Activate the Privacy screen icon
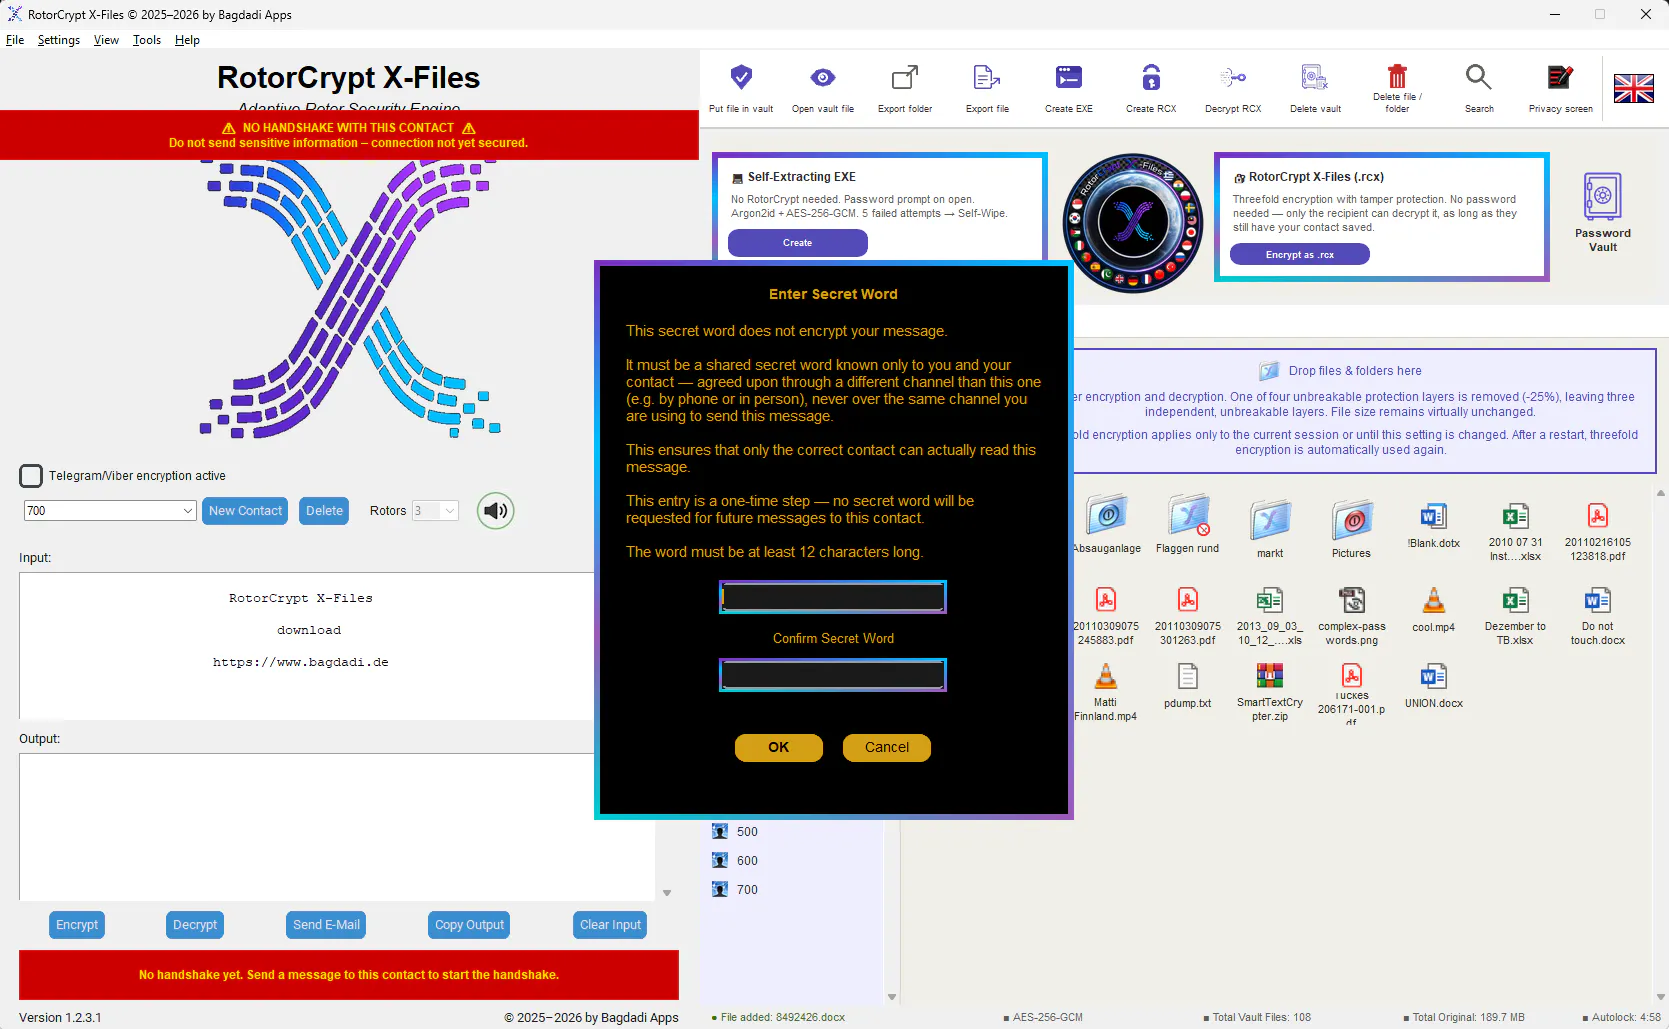Image resolution: width=1669 pixels, height=1029 pixels. (x=1560, y=77)
